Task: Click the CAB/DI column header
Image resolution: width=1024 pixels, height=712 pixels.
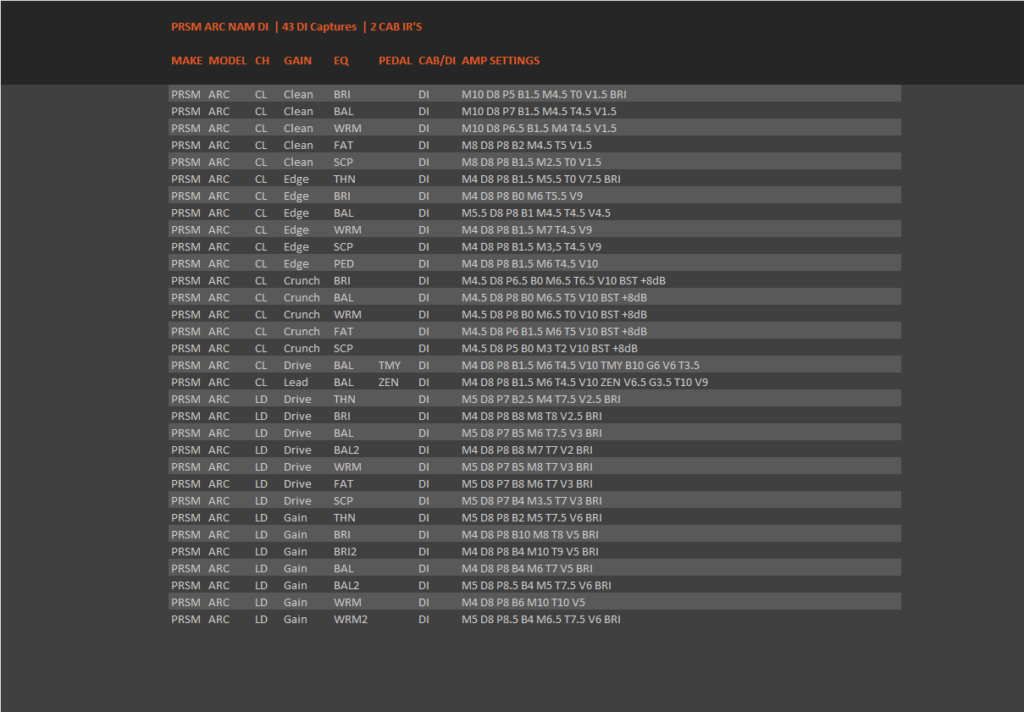Action: pyautogui.click(x=437, y=61)
